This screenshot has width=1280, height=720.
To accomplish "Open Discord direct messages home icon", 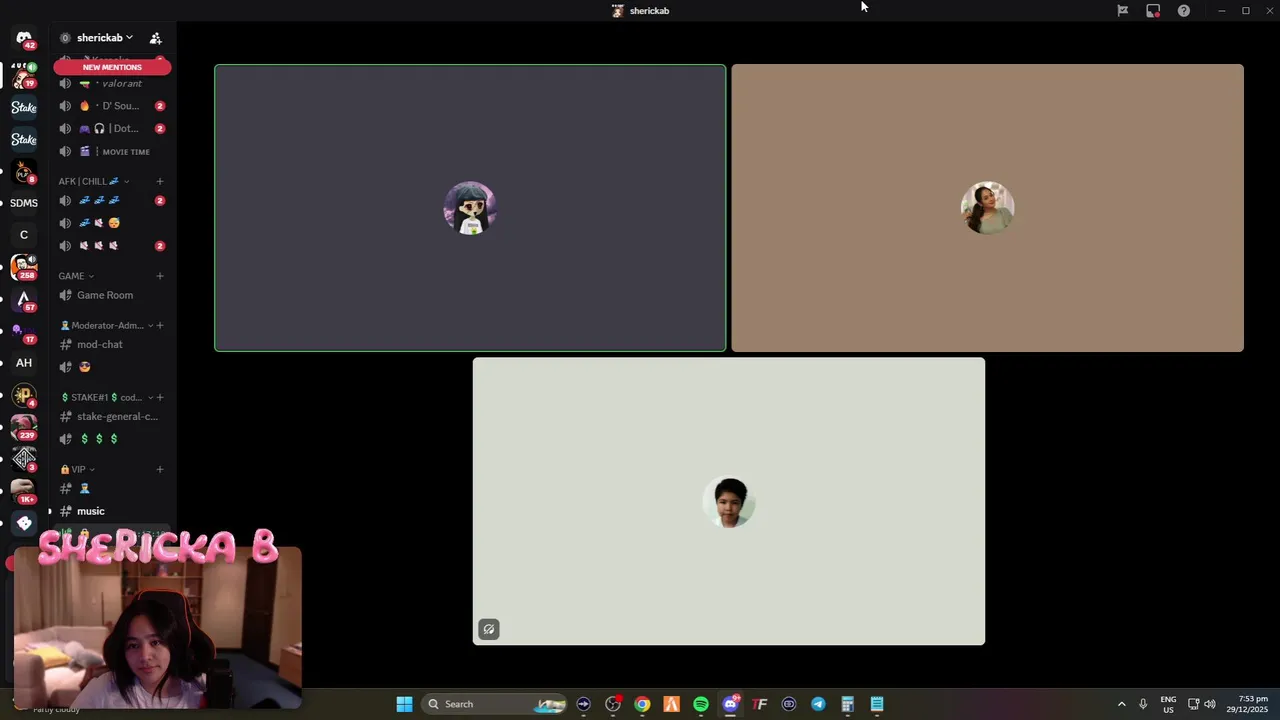I will tap(24, 39).
